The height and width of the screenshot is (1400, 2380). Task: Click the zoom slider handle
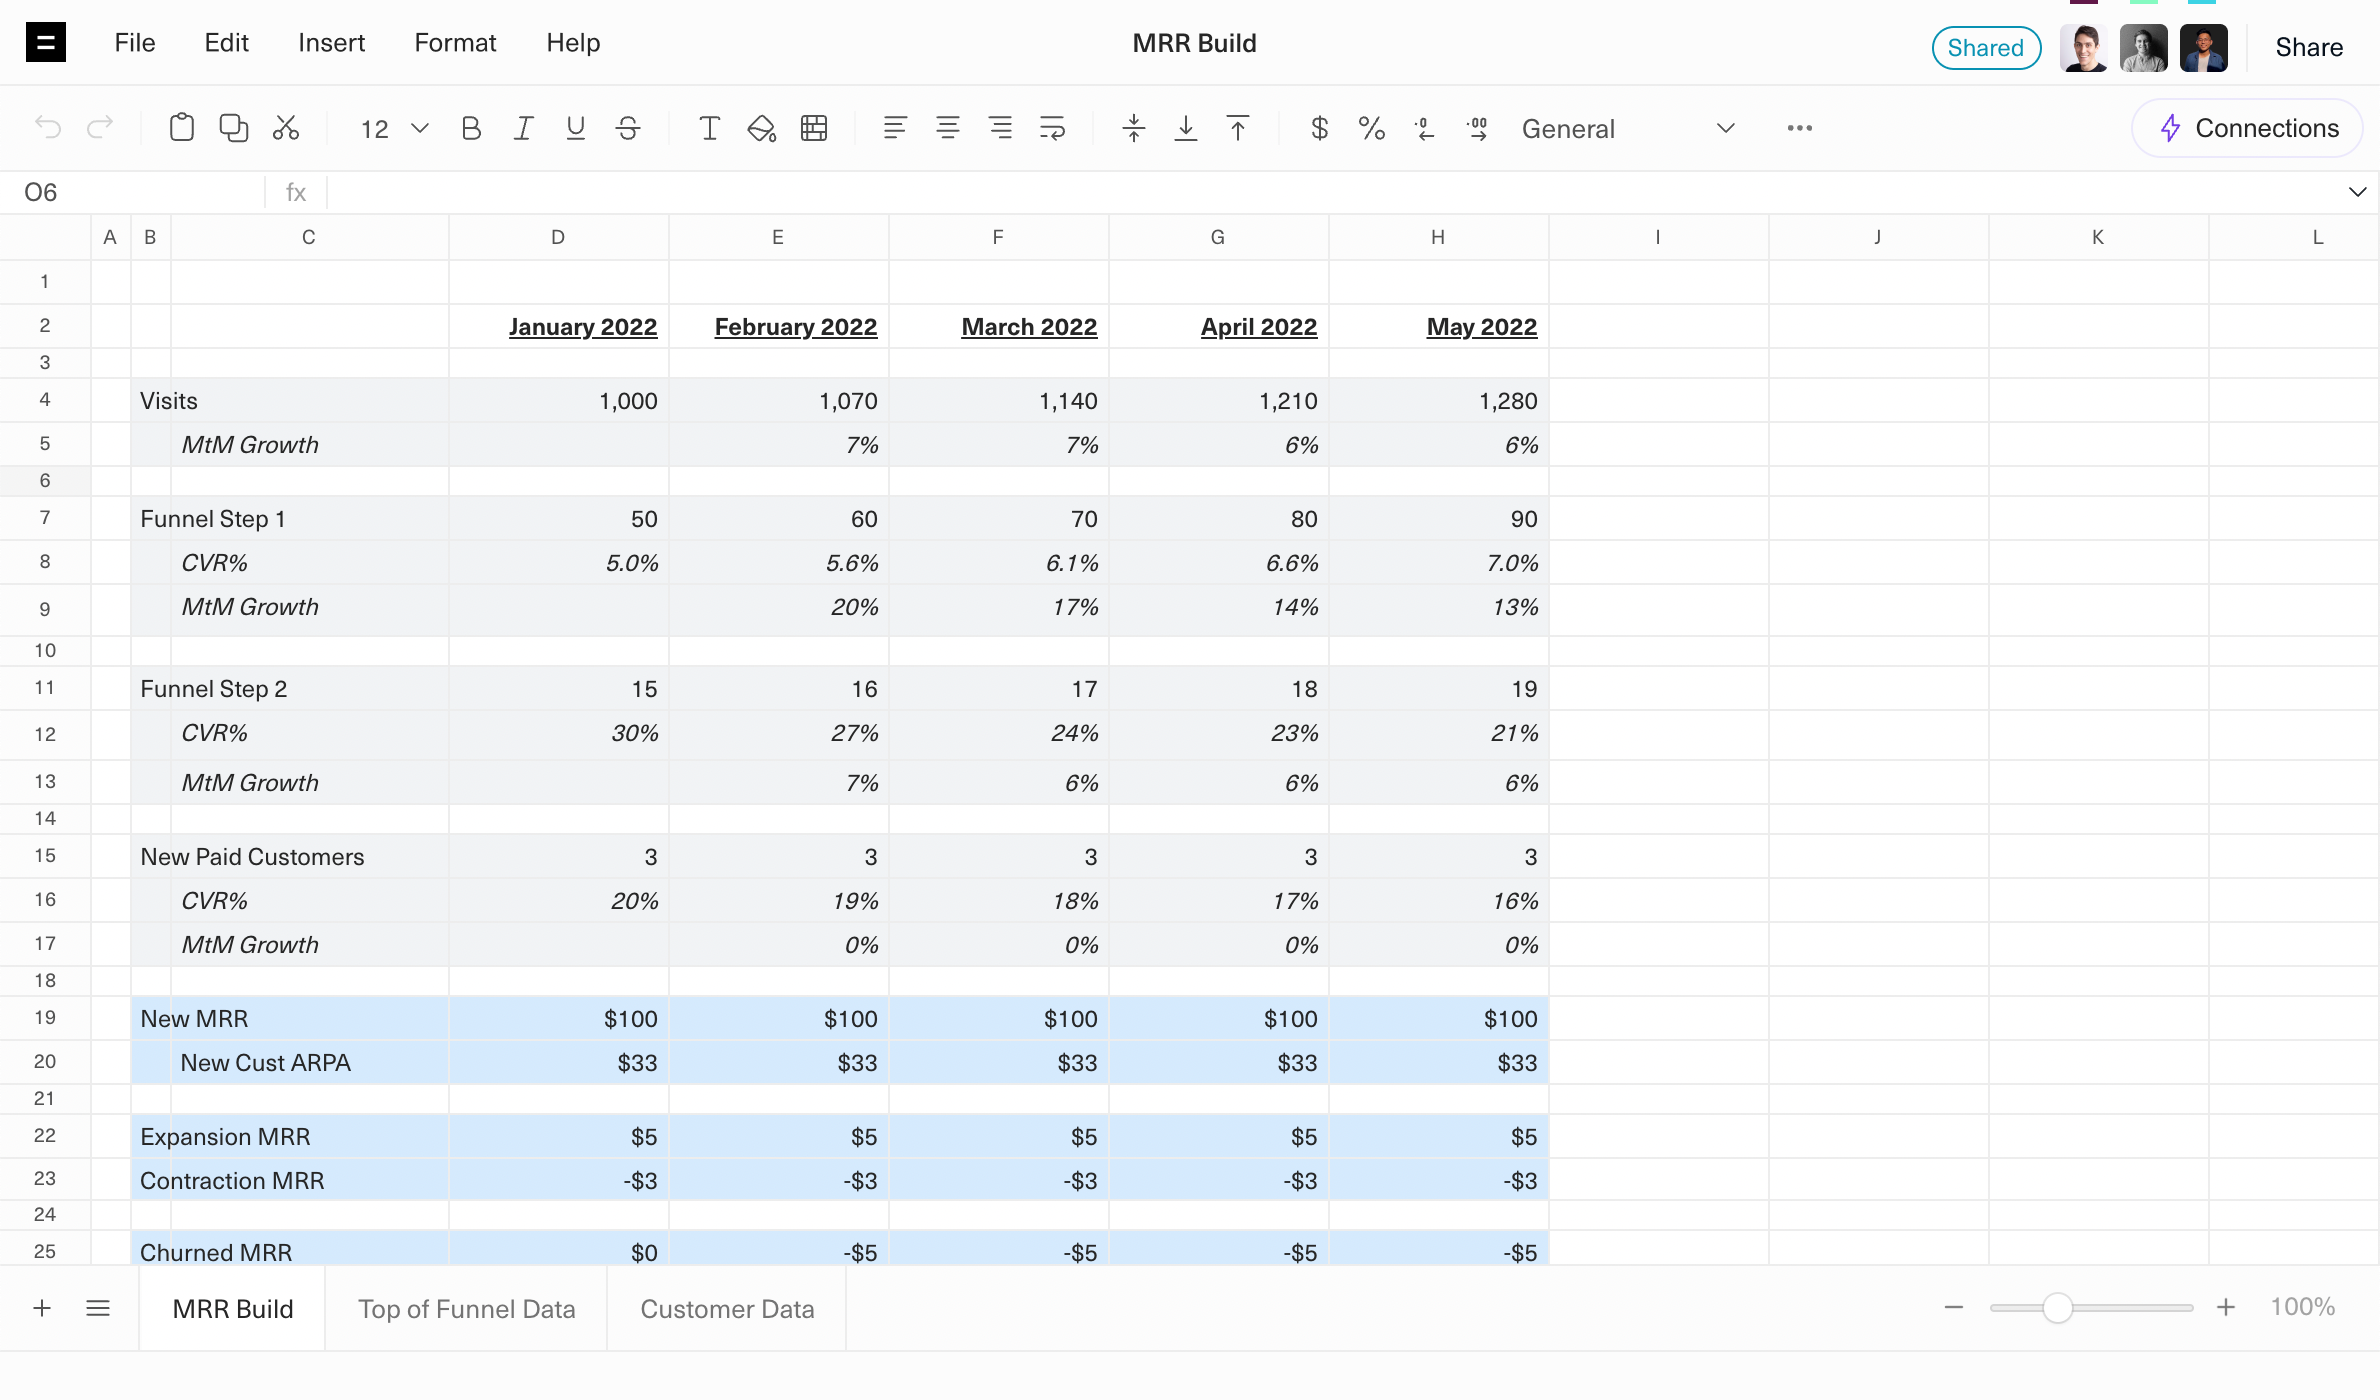(2057, 1308)
